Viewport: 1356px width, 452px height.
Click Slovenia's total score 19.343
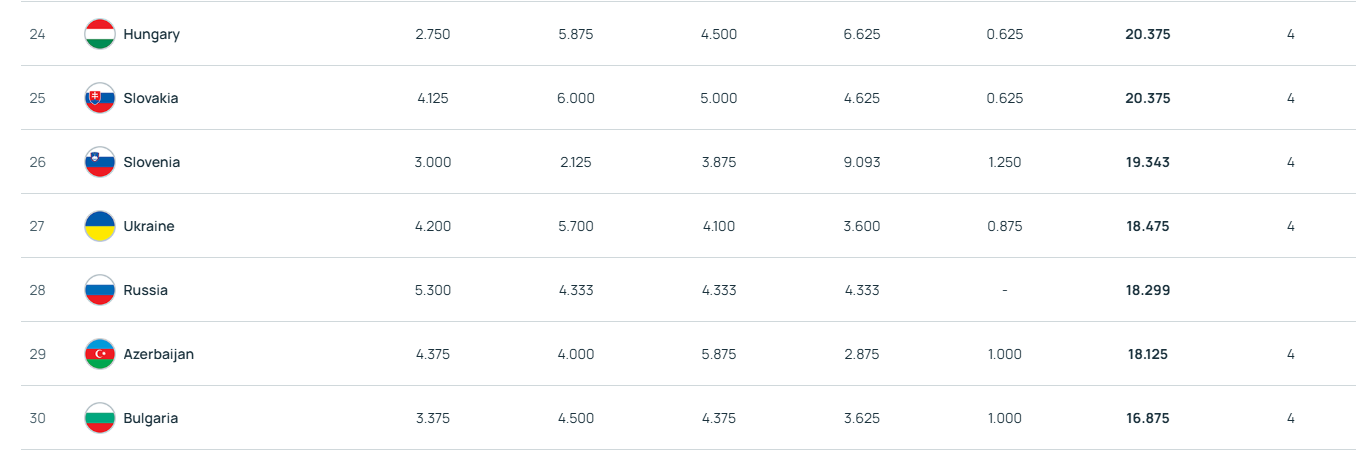1147,162
